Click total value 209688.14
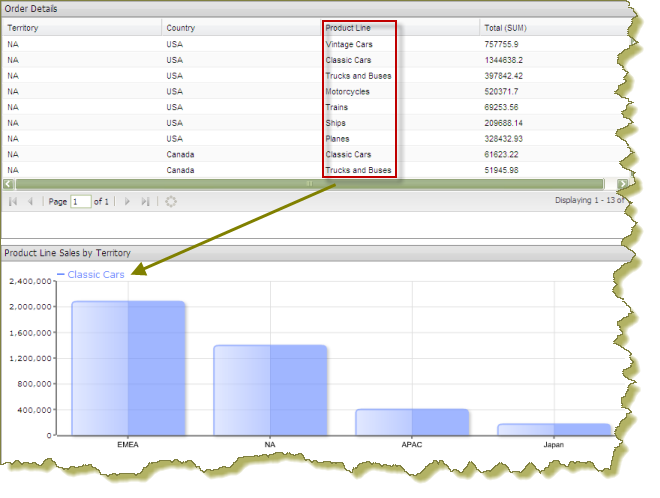660x498 pixels. click(503, 123)
